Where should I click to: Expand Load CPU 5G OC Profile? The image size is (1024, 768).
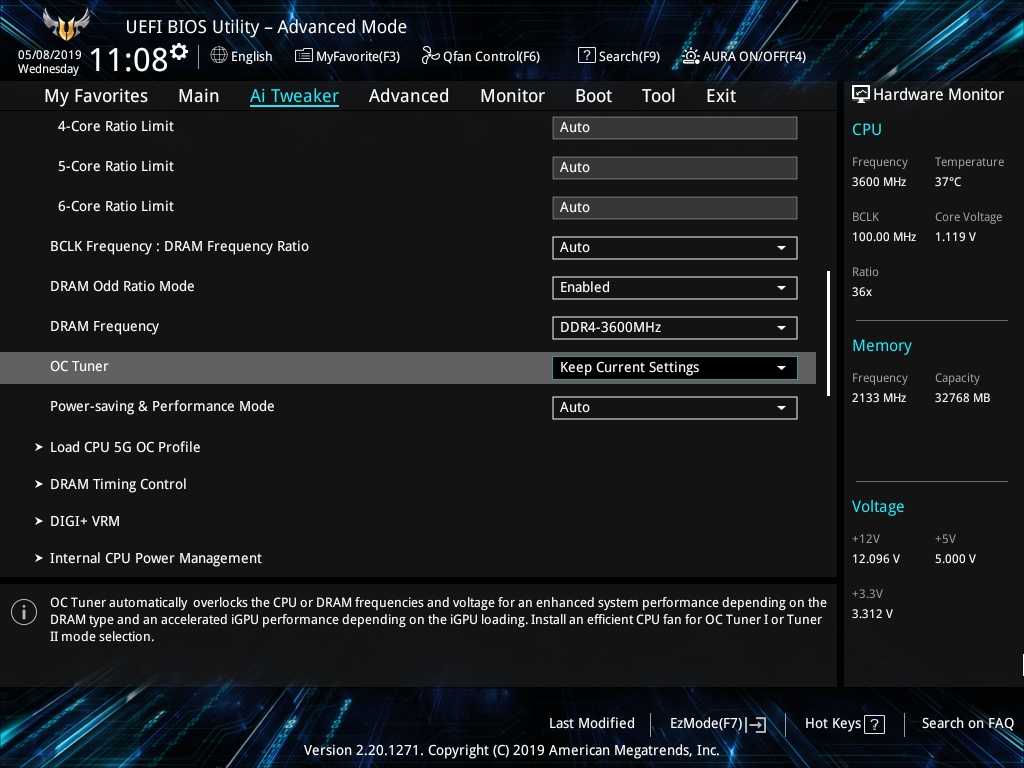click(x=125, y=447)
